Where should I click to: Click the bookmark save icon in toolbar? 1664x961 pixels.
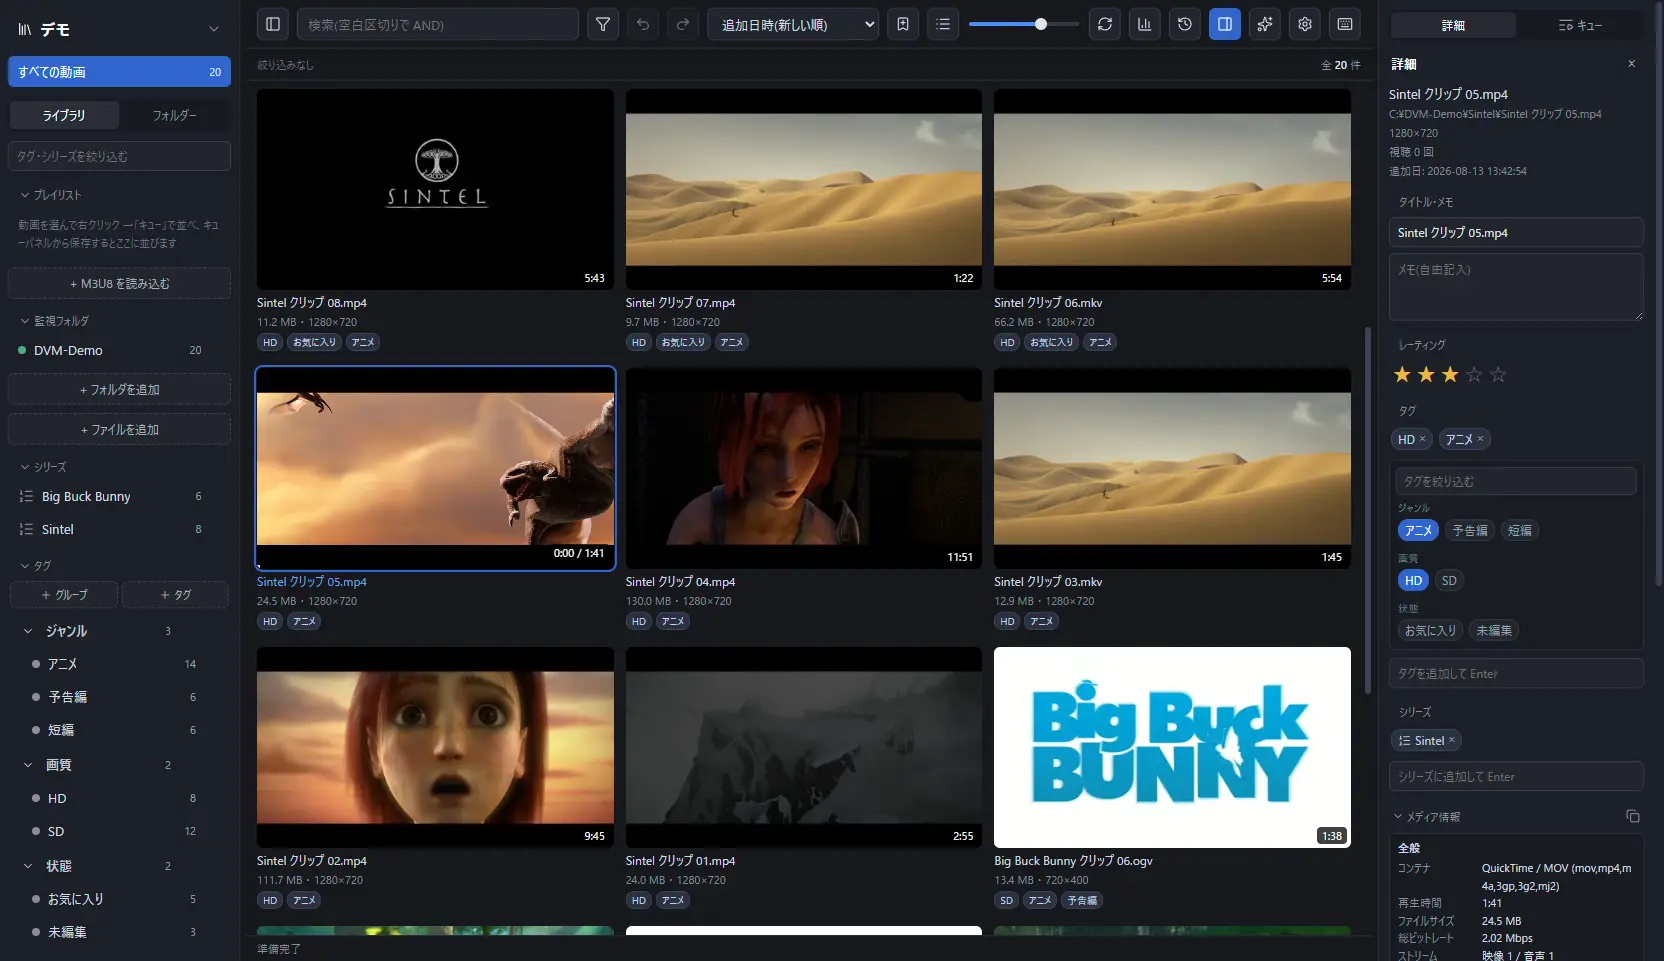click(903, 24)
